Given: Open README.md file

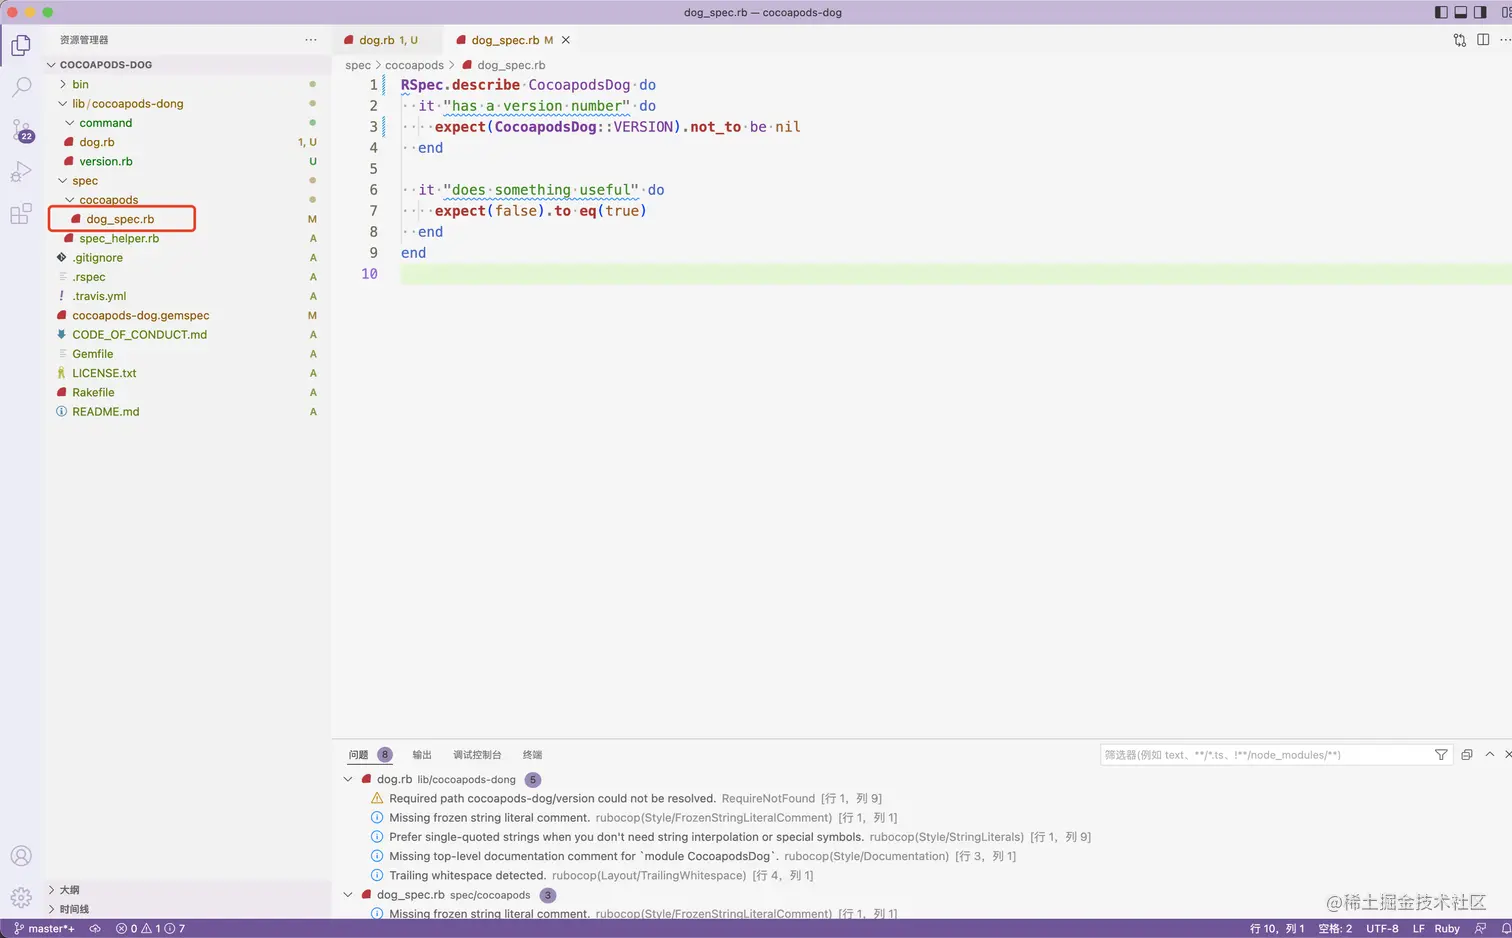Looking at the screenshot, I should pyautogui.click(x=106, y=412).
